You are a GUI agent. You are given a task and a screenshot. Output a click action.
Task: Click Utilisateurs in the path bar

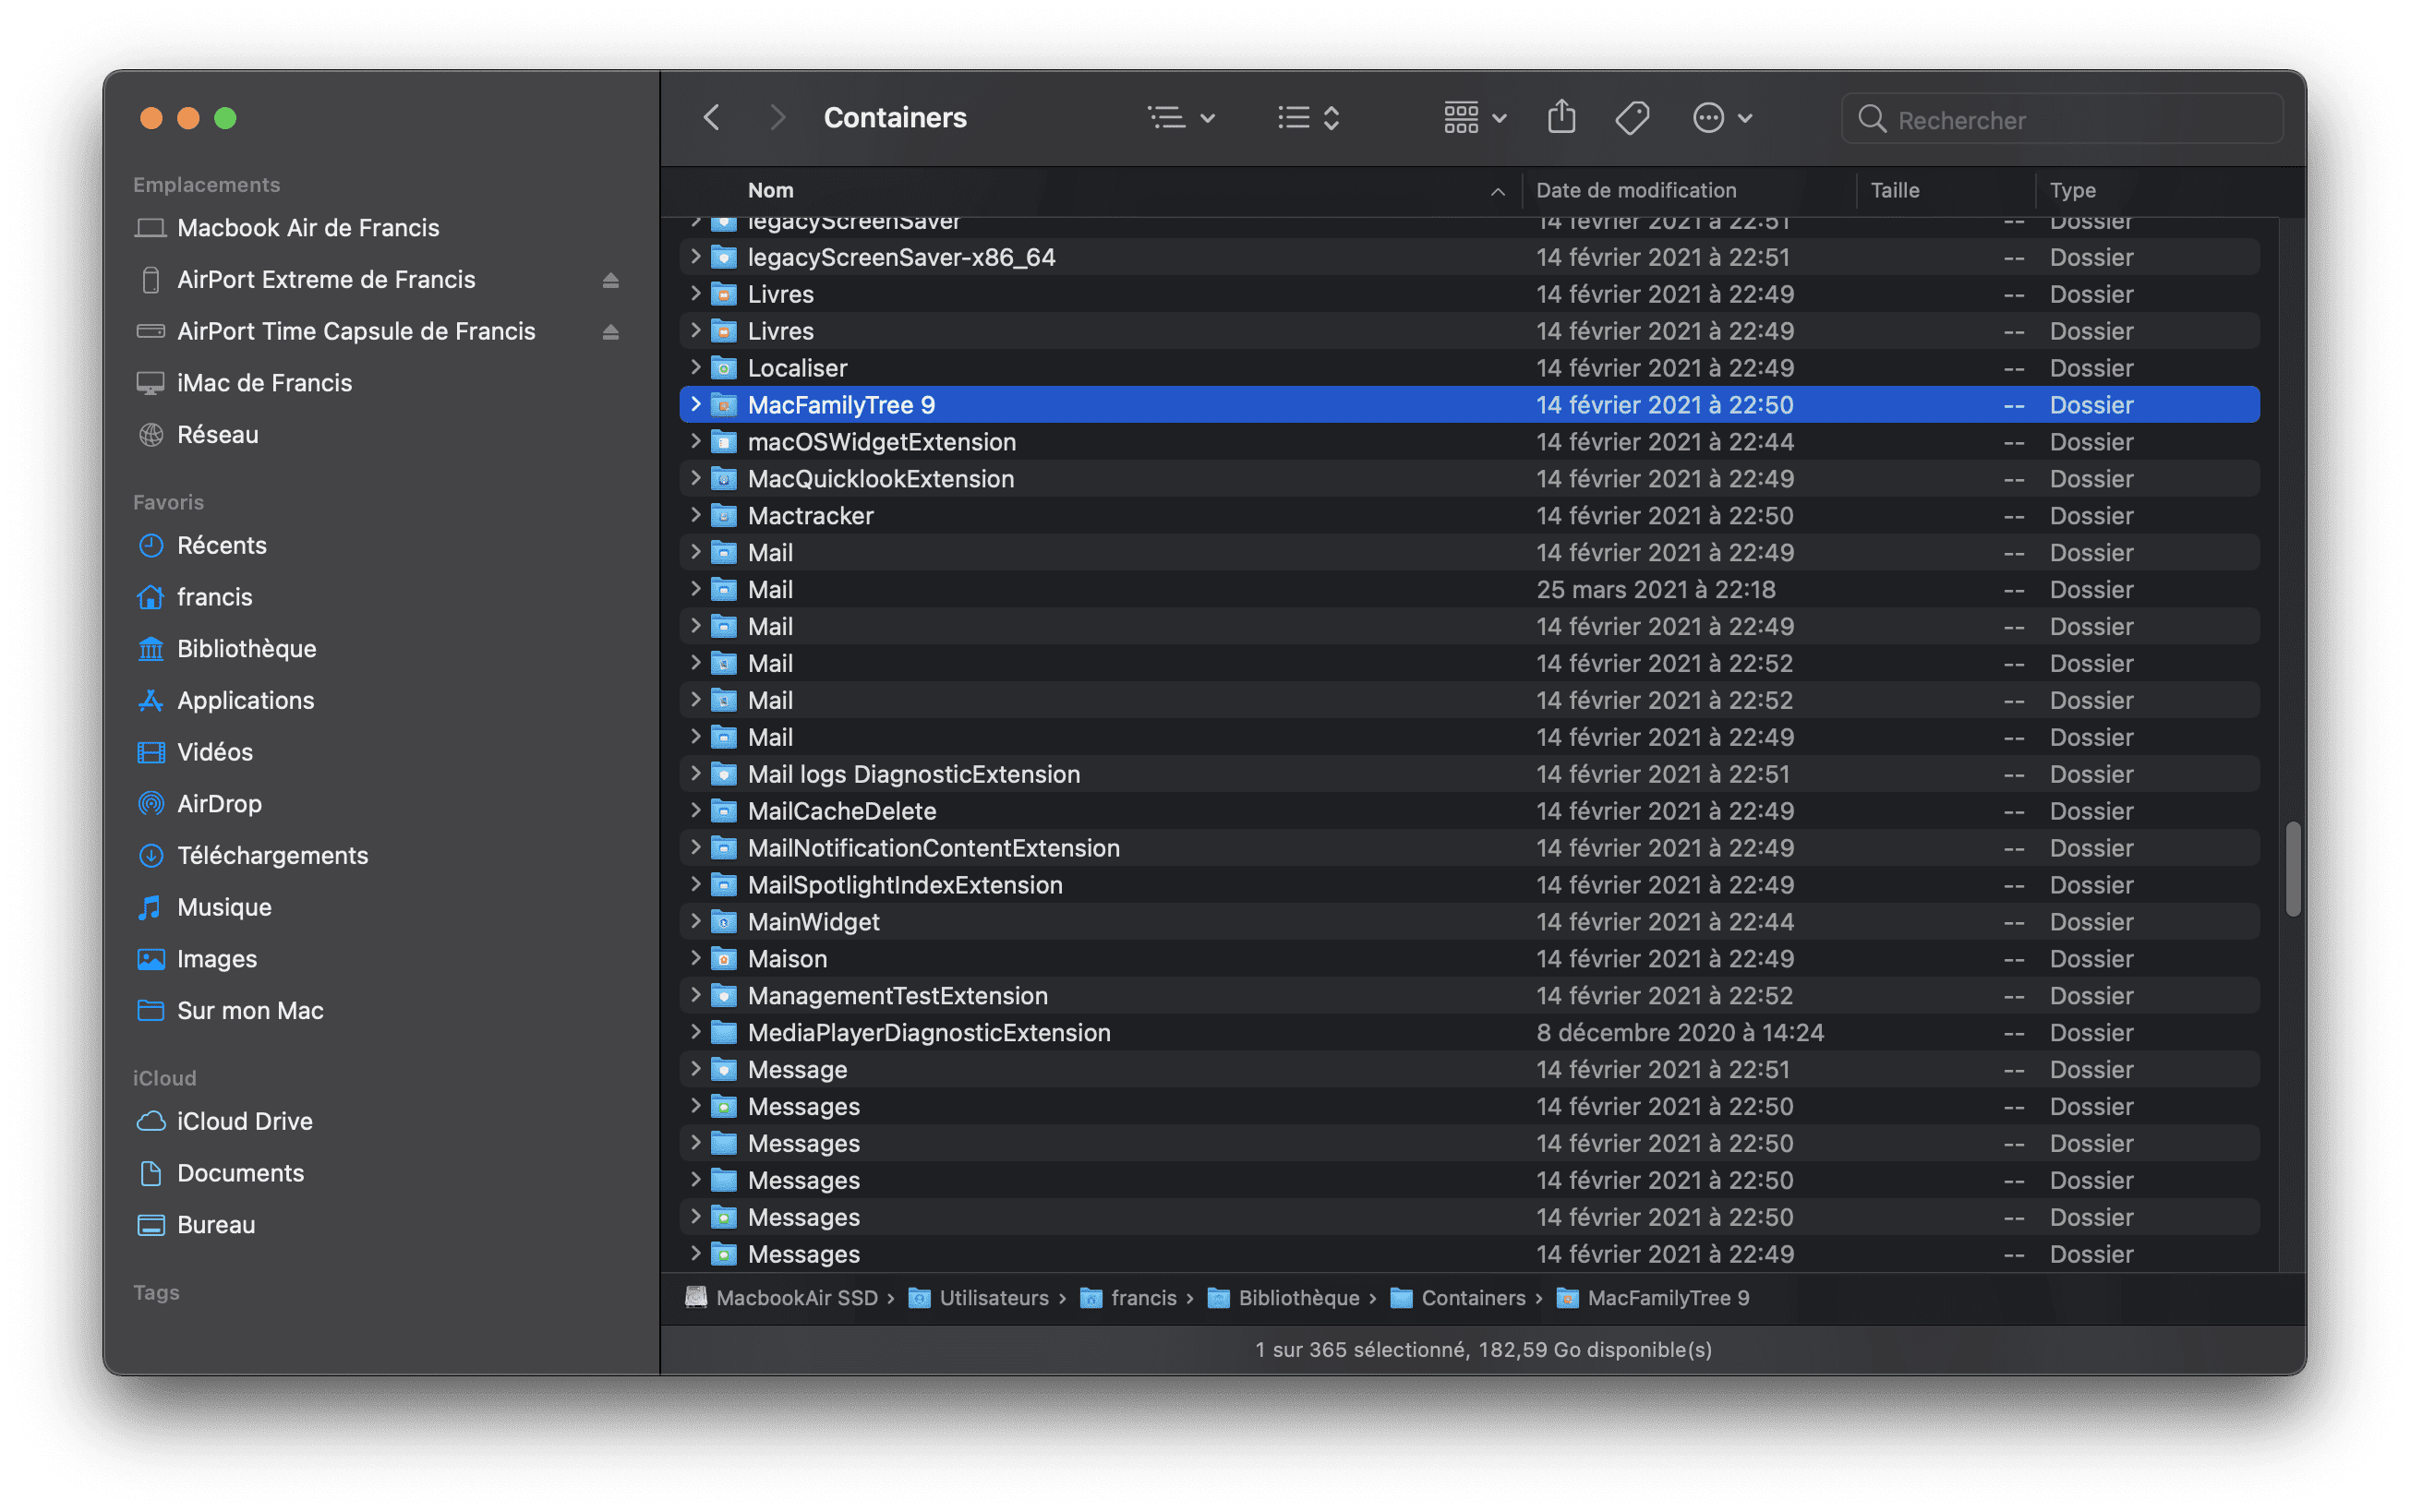[978, 1298]
